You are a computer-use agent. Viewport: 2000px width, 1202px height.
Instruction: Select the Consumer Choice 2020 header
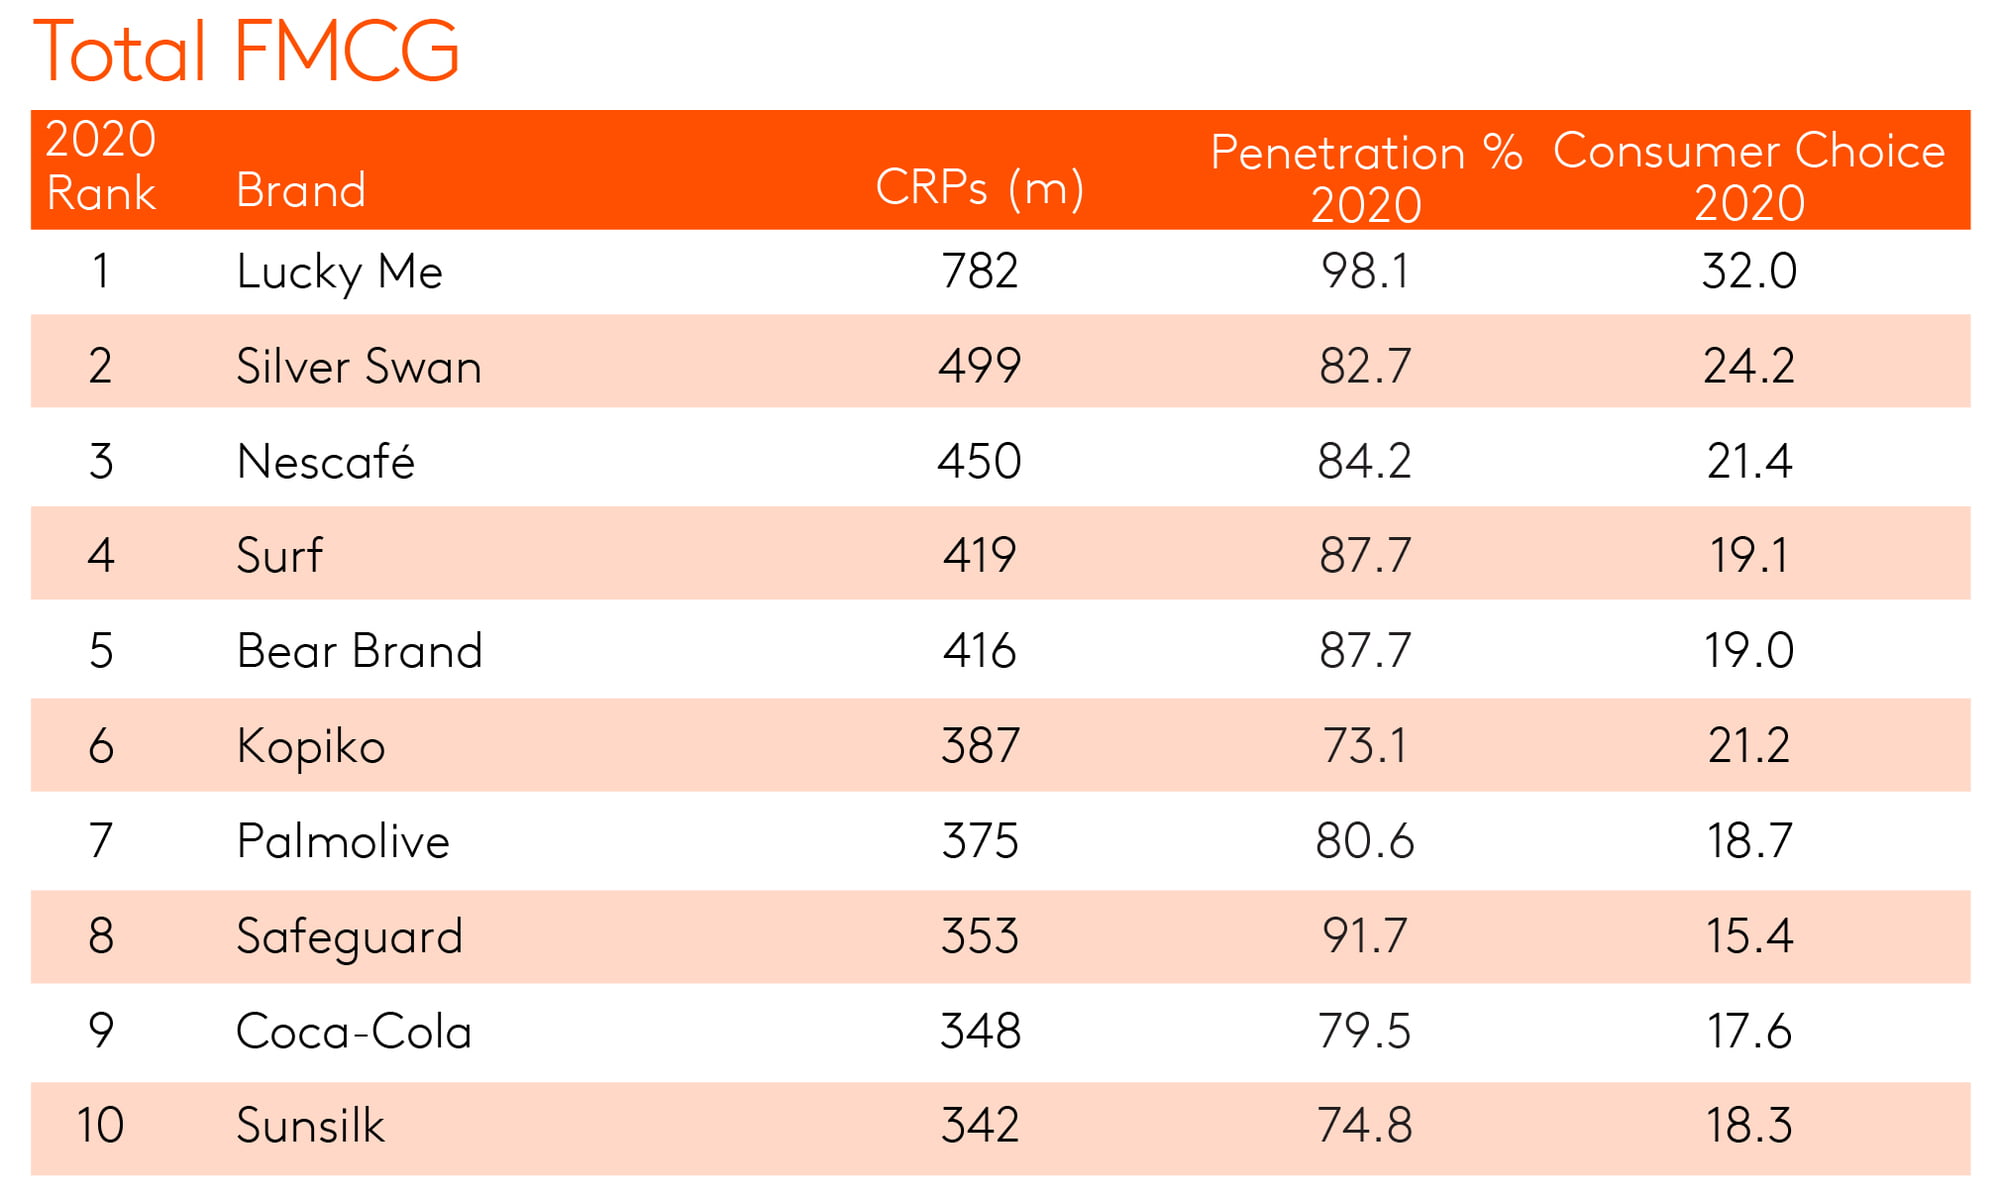[x=1749, y=176]
